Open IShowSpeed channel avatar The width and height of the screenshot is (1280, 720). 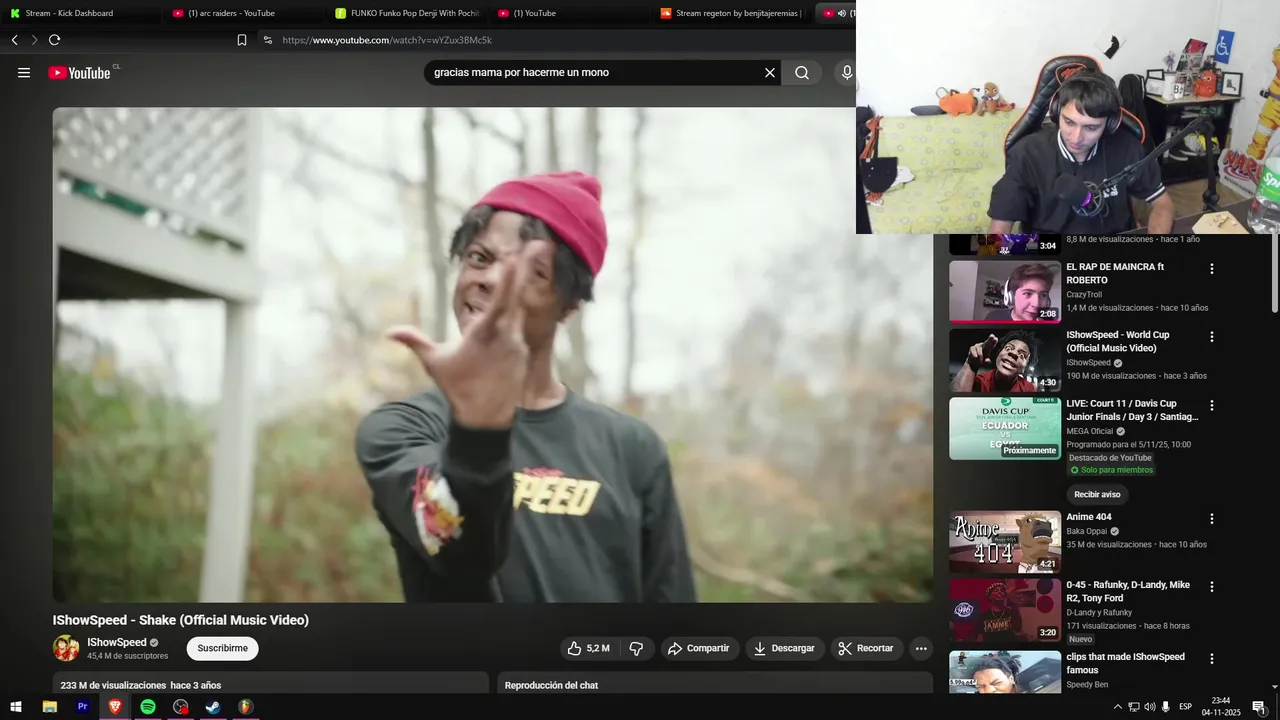click(66, 648)
